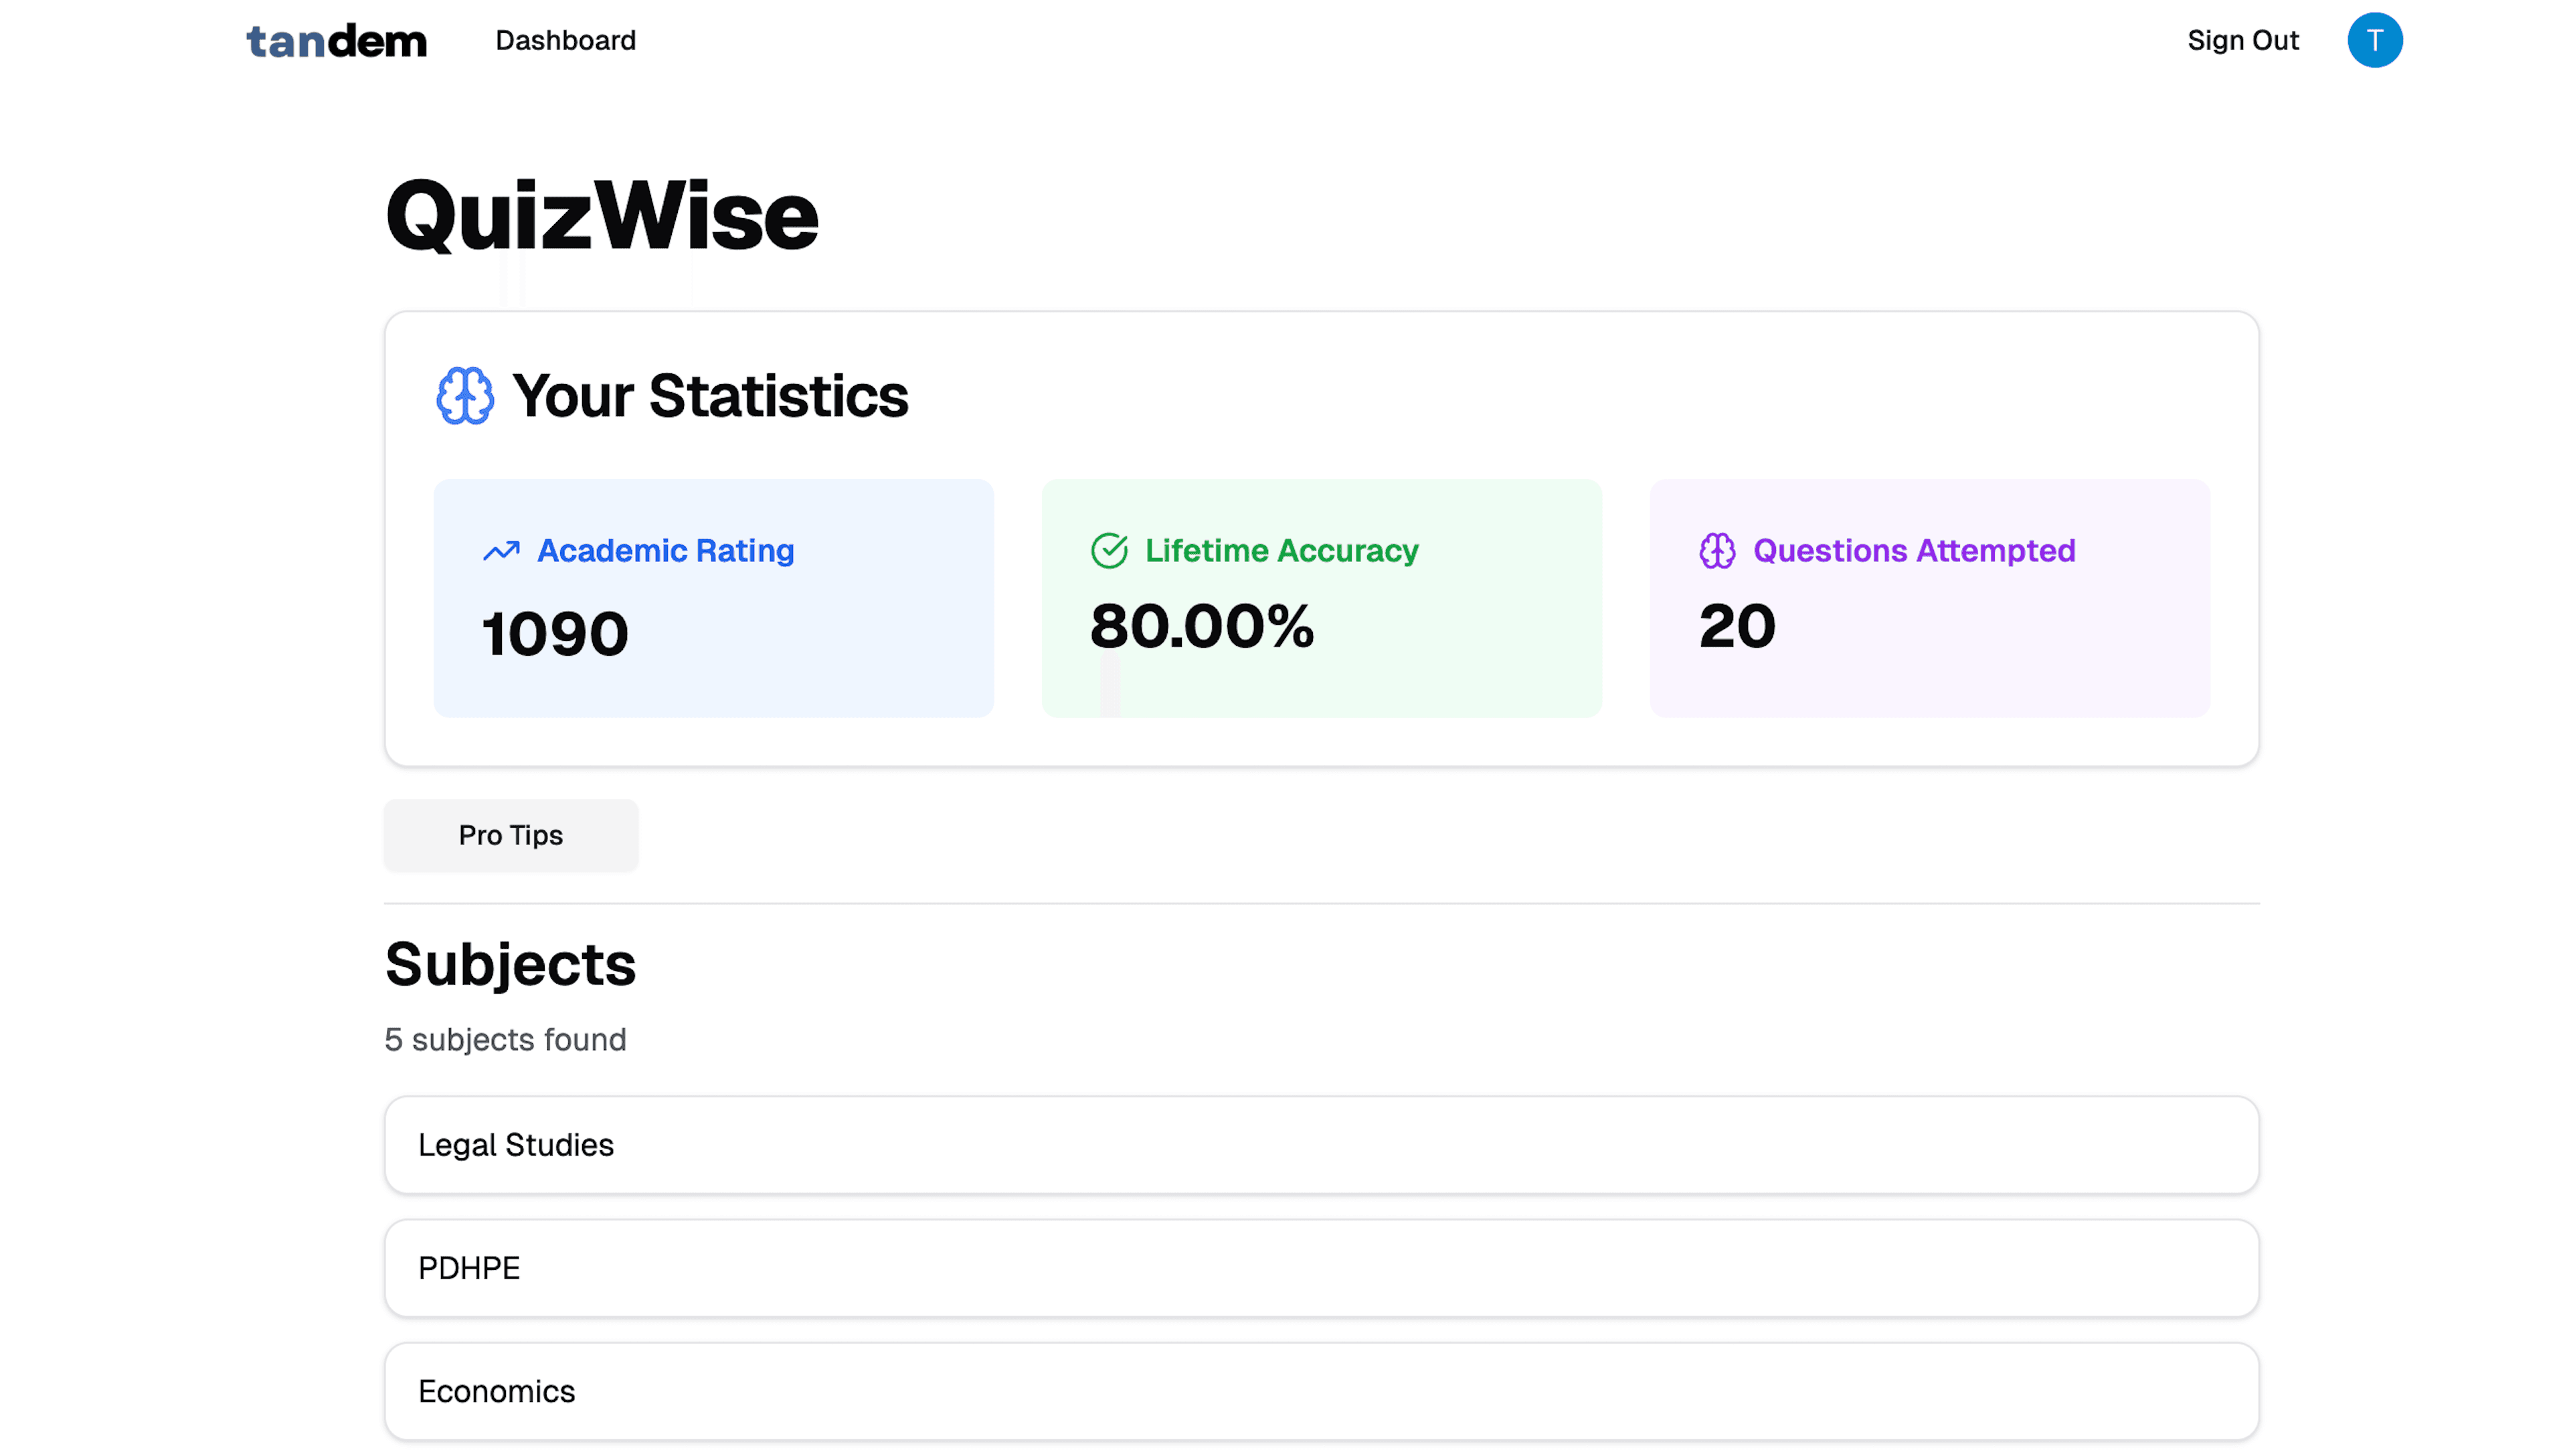Image resolution: width=2563 pixels, height=1456 pixels.
Task: Click the Sign Out link
Action: point(2242,40)
